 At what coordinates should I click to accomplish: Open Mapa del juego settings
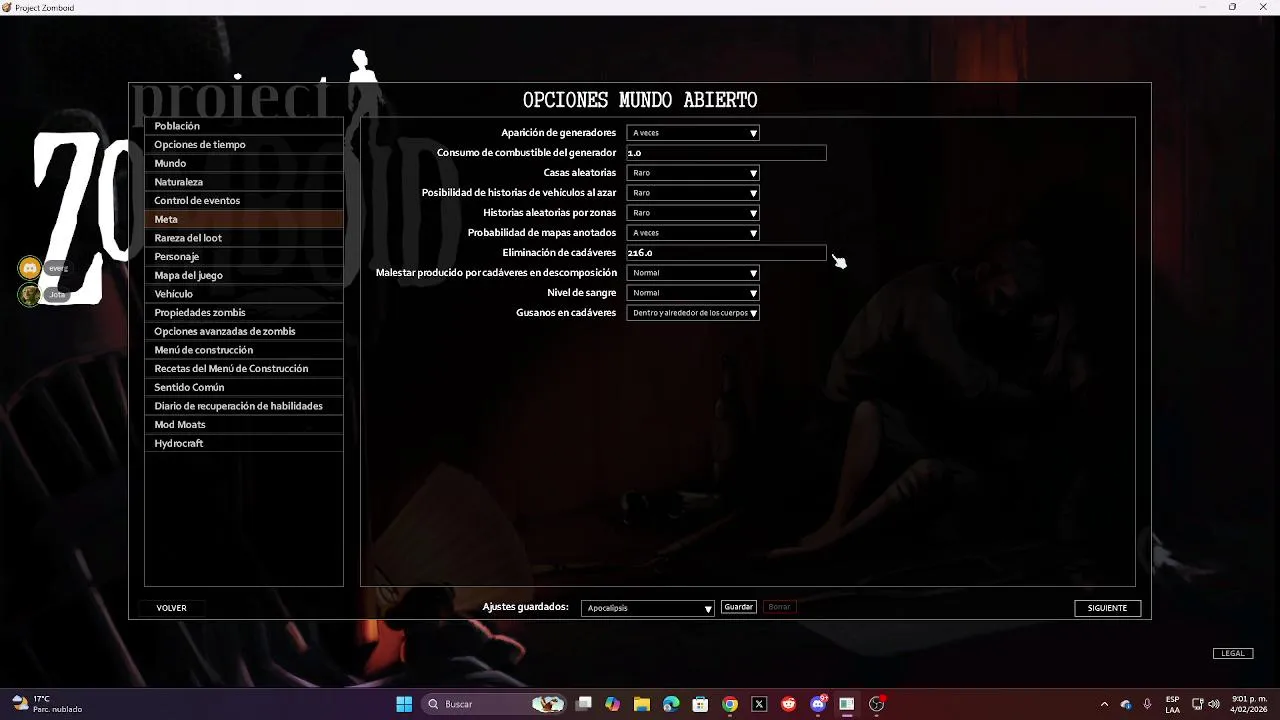(244, 275)
